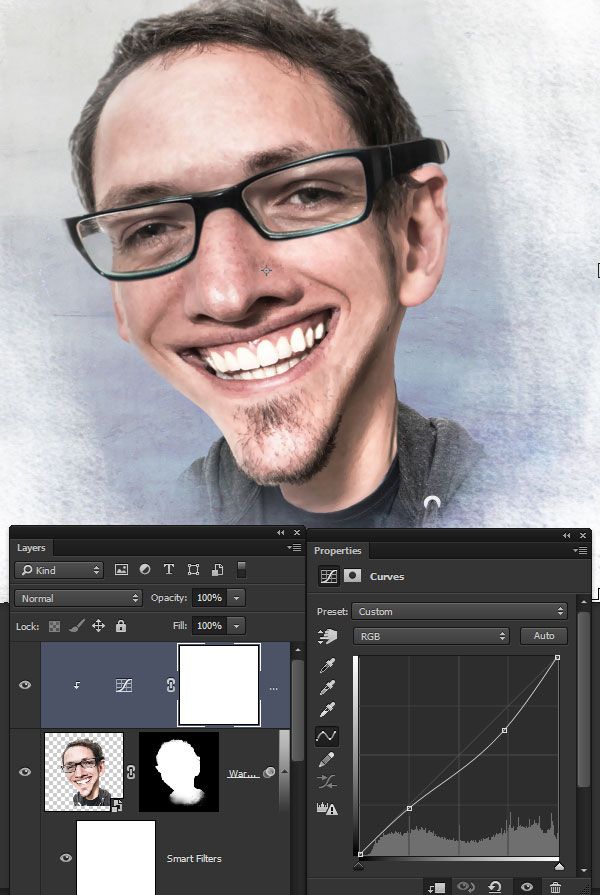Pick the black point eyedropper
This screenshot has width=600, height=895.
tap(327, 666)
